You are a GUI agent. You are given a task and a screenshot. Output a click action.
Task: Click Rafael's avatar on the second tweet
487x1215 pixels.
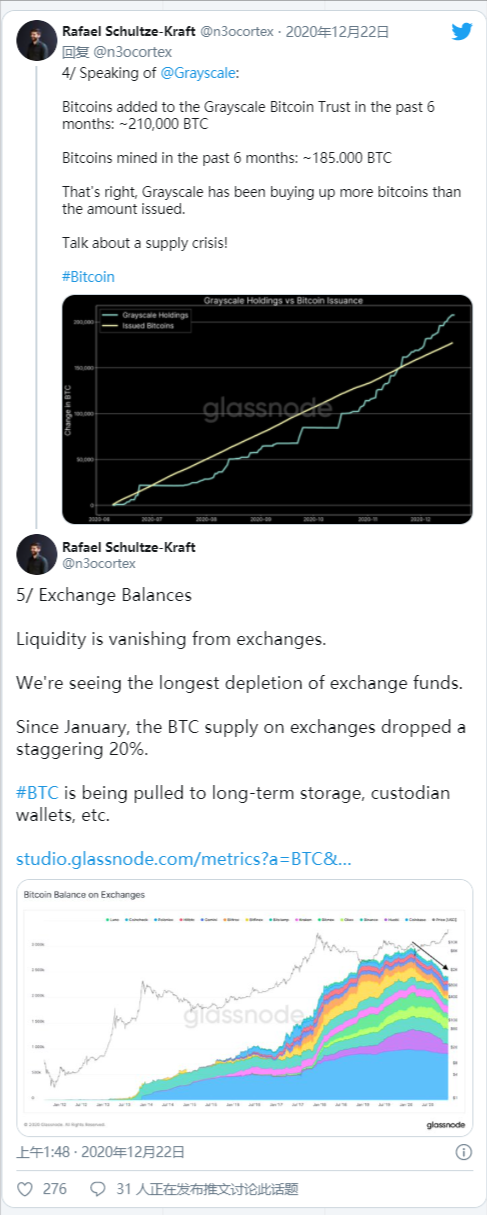pos(37,555)
